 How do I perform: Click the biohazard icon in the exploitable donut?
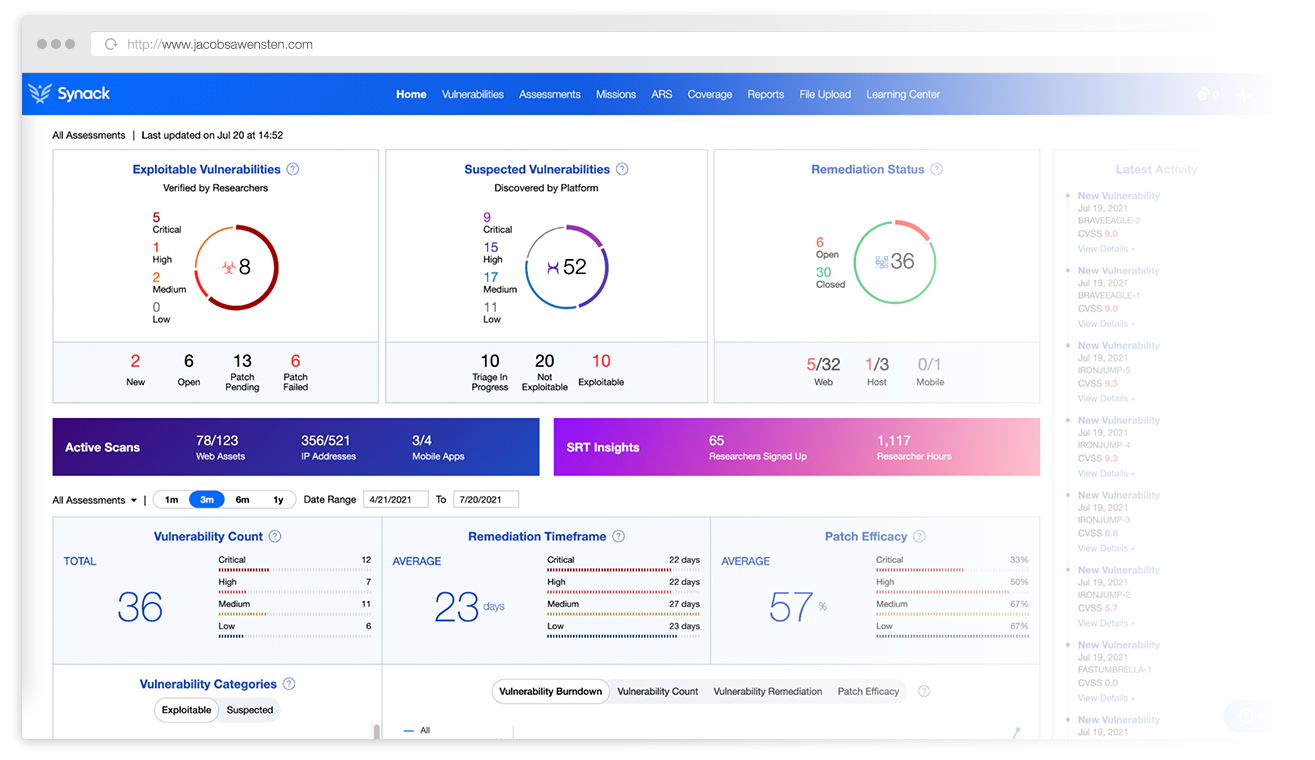pos(228,267)
